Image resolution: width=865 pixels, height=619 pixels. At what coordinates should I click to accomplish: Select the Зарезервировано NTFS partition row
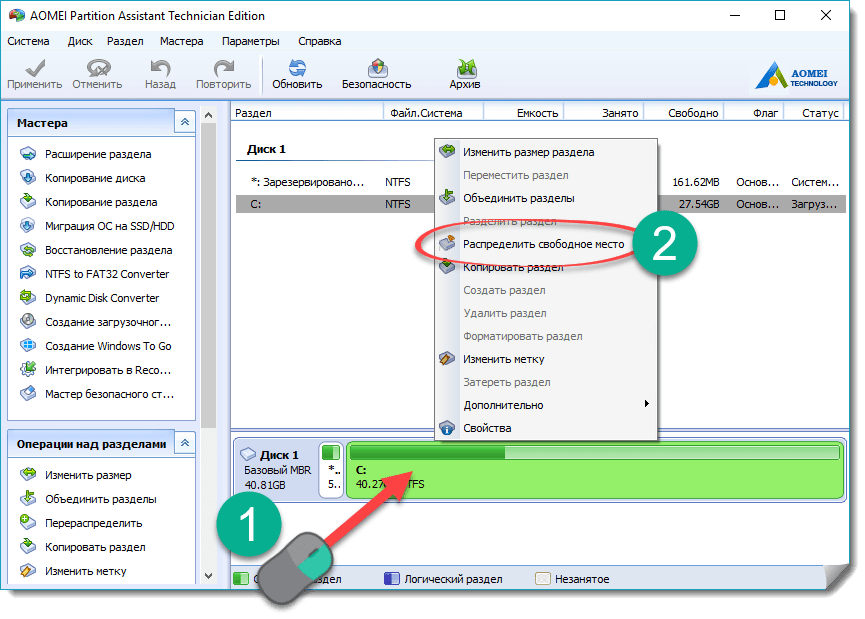click(541, 182)
